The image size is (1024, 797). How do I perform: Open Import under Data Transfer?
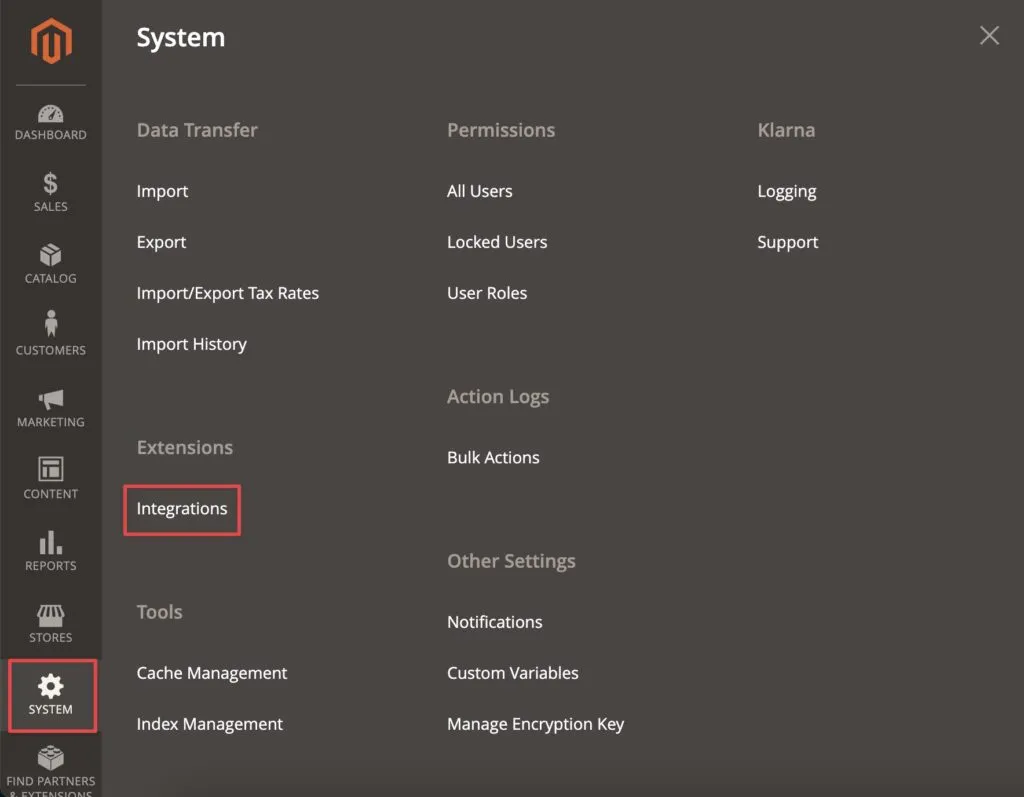point(162,191)
